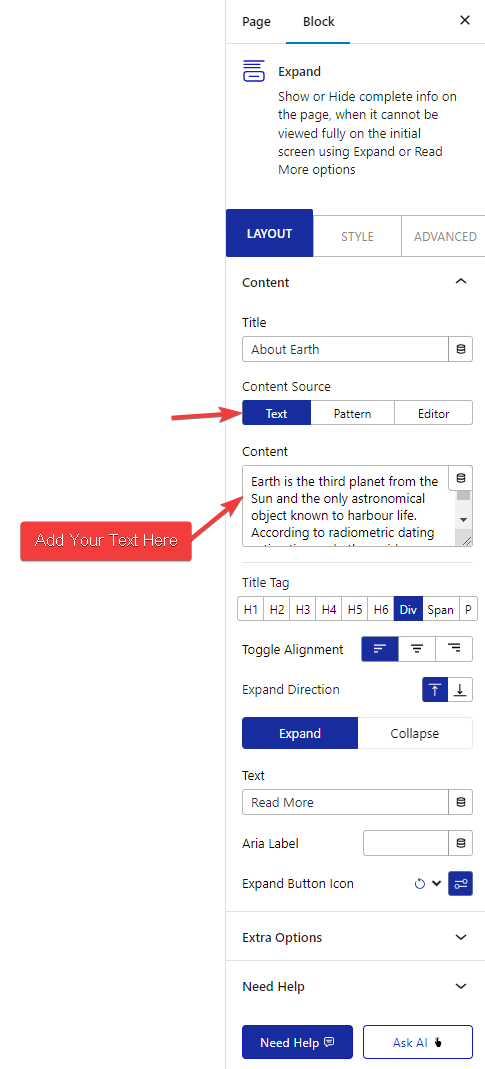
Task: Set toggle alignment to right
Action: [454, 649]
